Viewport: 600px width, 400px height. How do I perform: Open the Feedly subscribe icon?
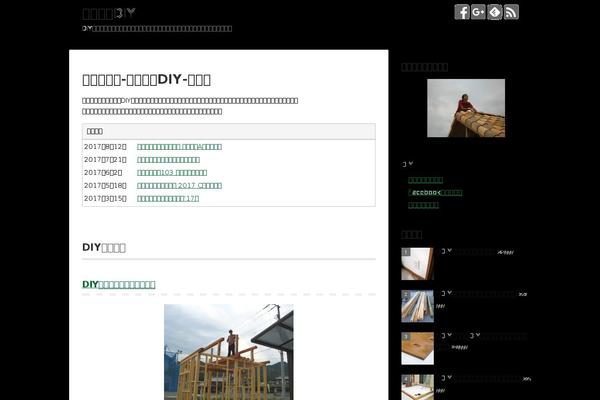coord(495,12)
